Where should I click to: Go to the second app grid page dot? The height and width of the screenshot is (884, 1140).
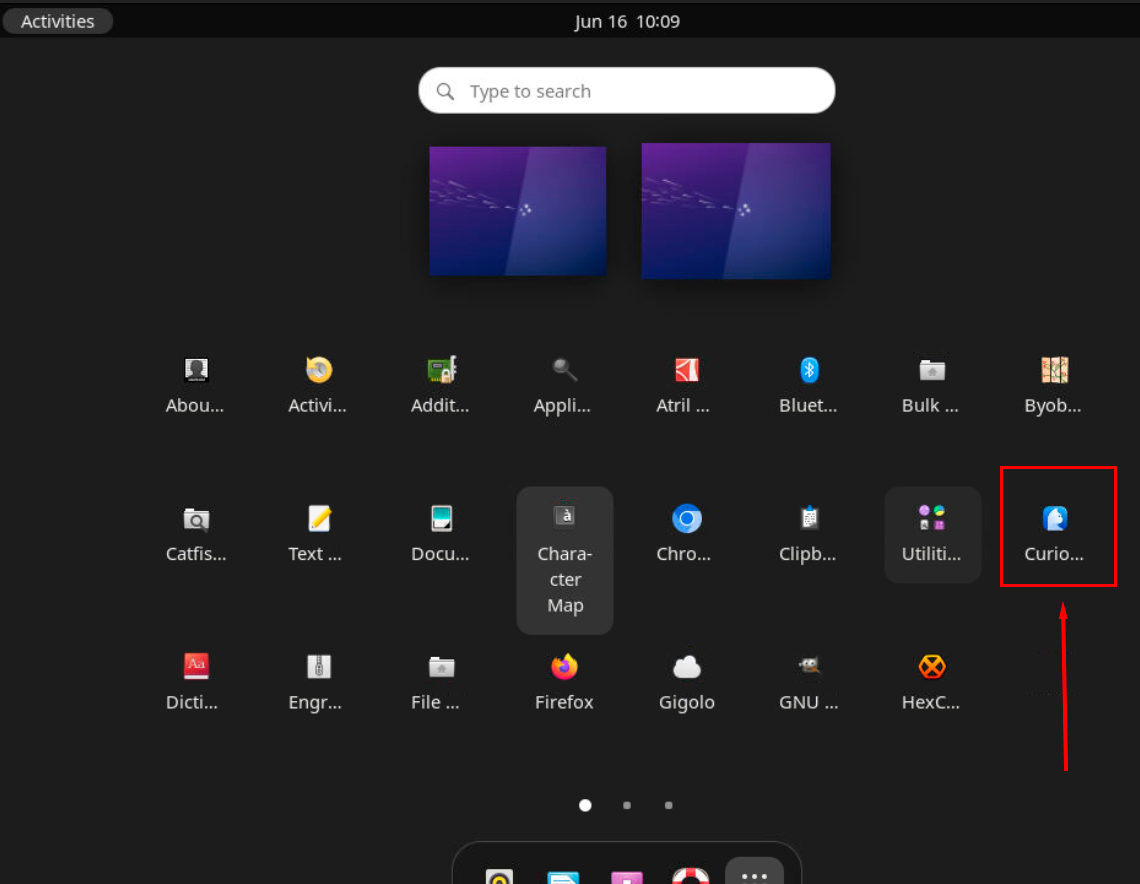point(627,805)
